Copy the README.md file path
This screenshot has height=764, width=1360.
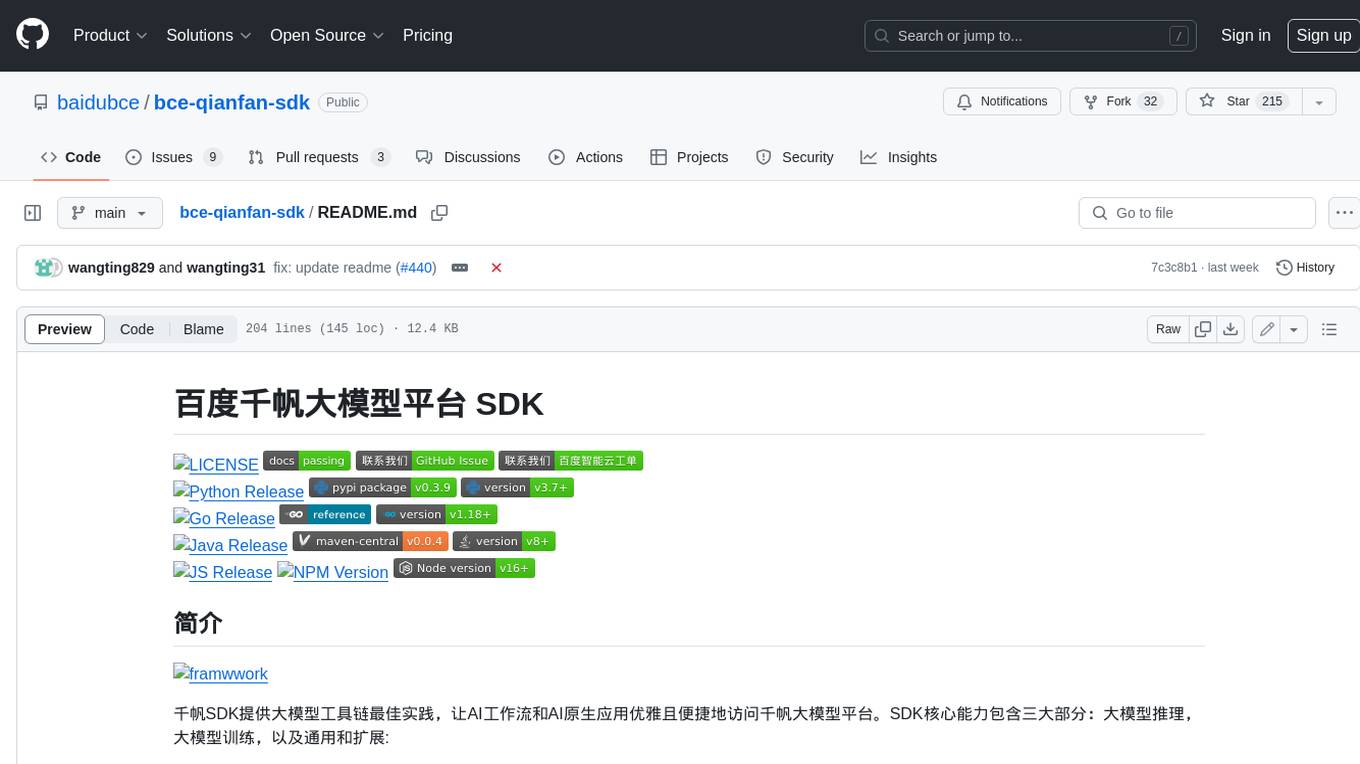tap(439, 213)
